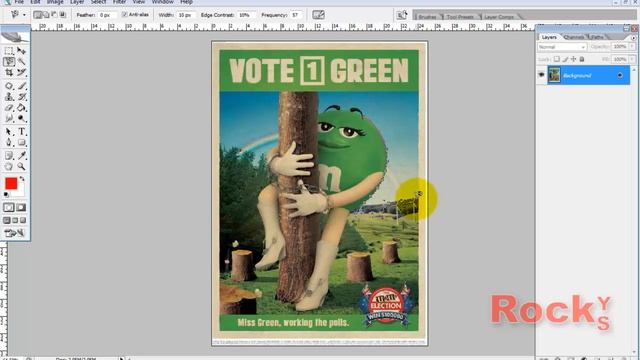
Task: Select the Background layer thumbnail
Action: coord(554,76)
